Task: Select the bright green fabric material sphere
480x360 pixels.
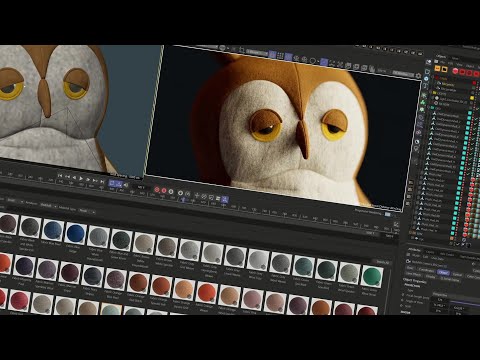Action: click(371, 276)
